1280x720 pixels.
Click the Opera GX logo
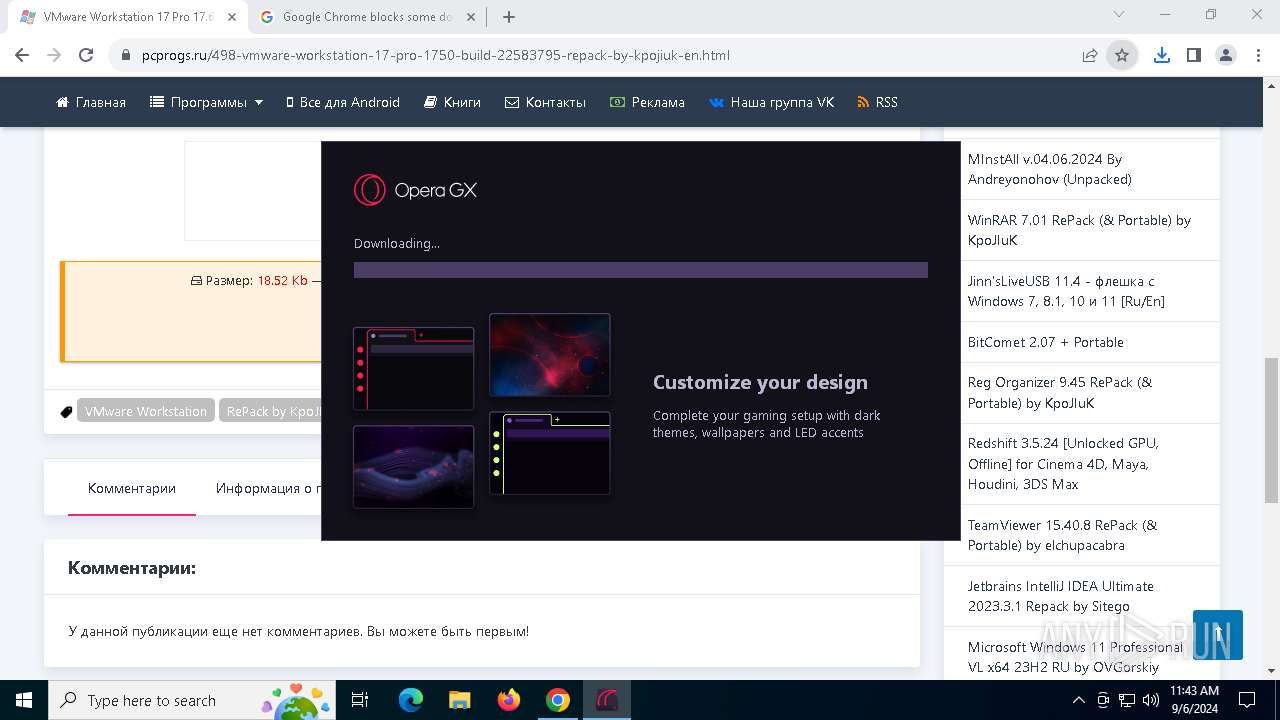click(415, 189)
